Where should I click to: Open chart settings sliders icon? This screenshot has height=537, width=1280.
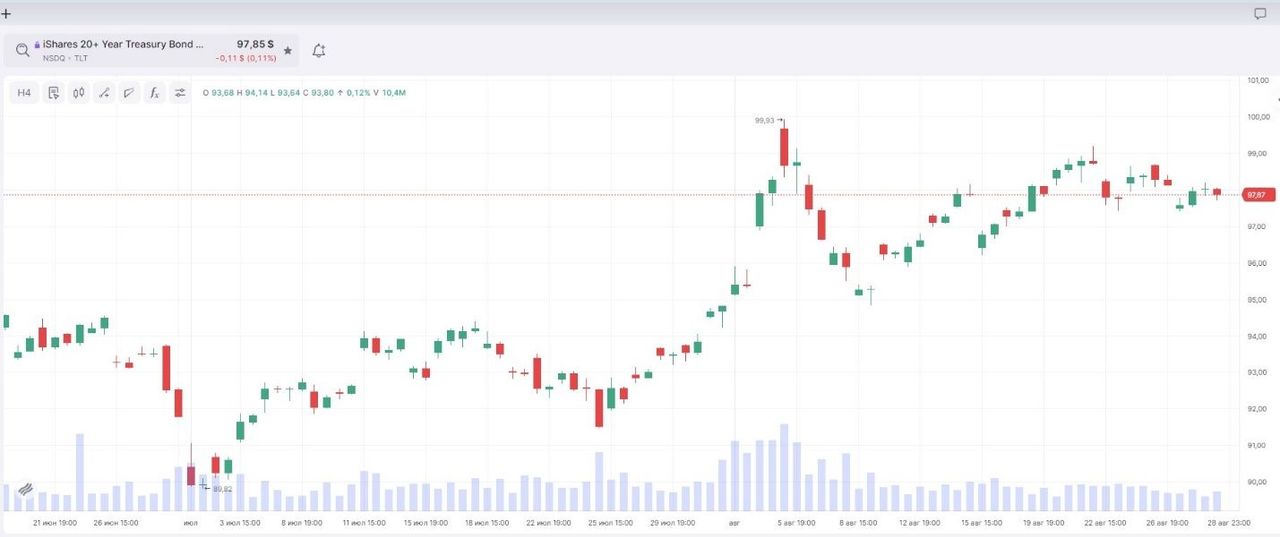coord(180,93)
